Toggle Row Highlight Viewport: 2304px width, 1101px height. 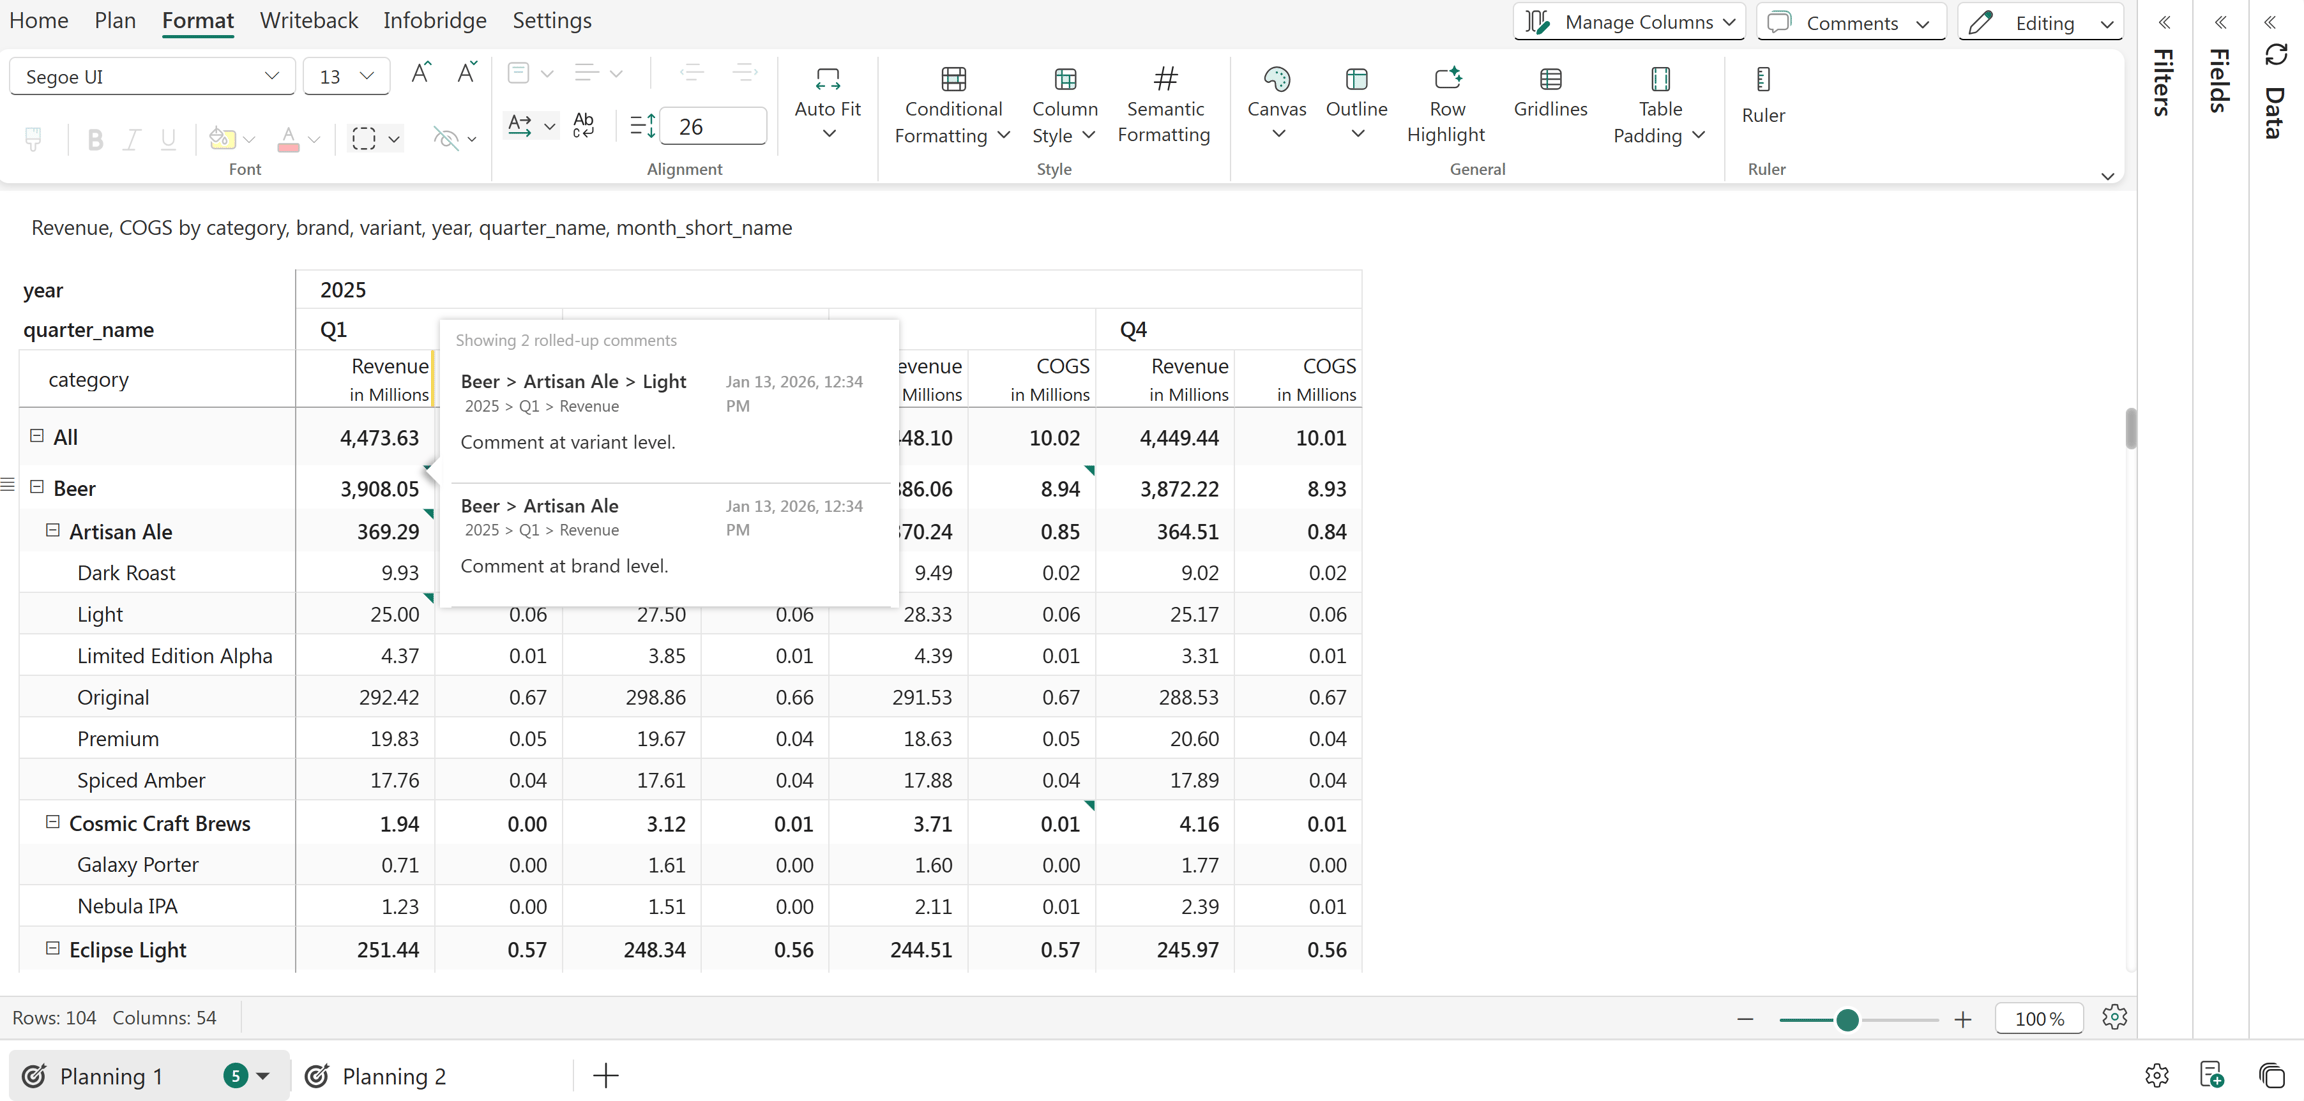point(1446,106)
